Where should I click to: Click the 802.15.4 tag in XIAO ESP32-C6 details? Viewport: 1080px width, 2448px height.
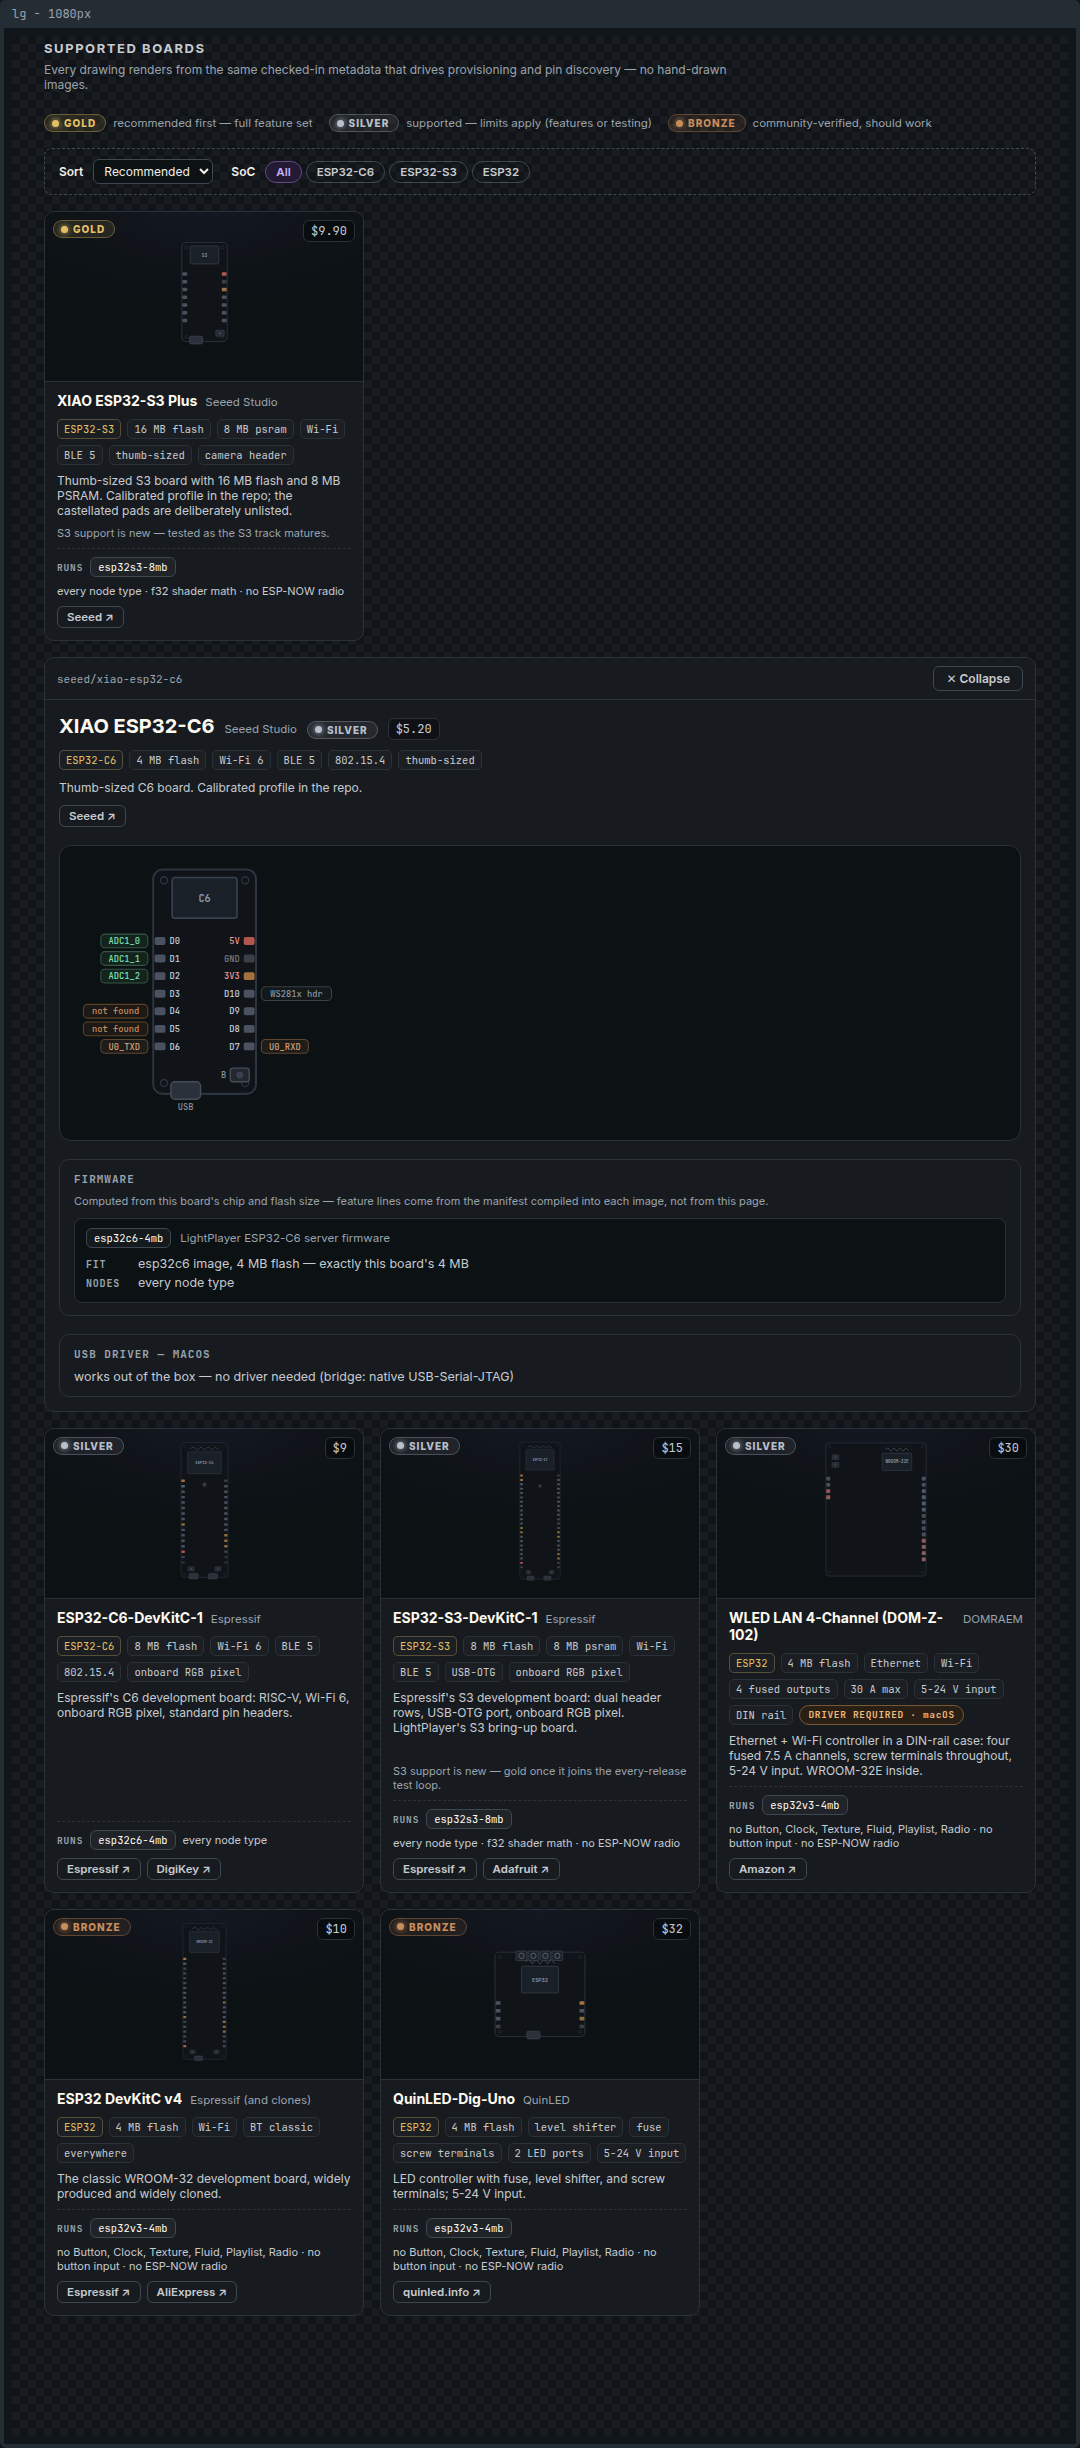360,760
